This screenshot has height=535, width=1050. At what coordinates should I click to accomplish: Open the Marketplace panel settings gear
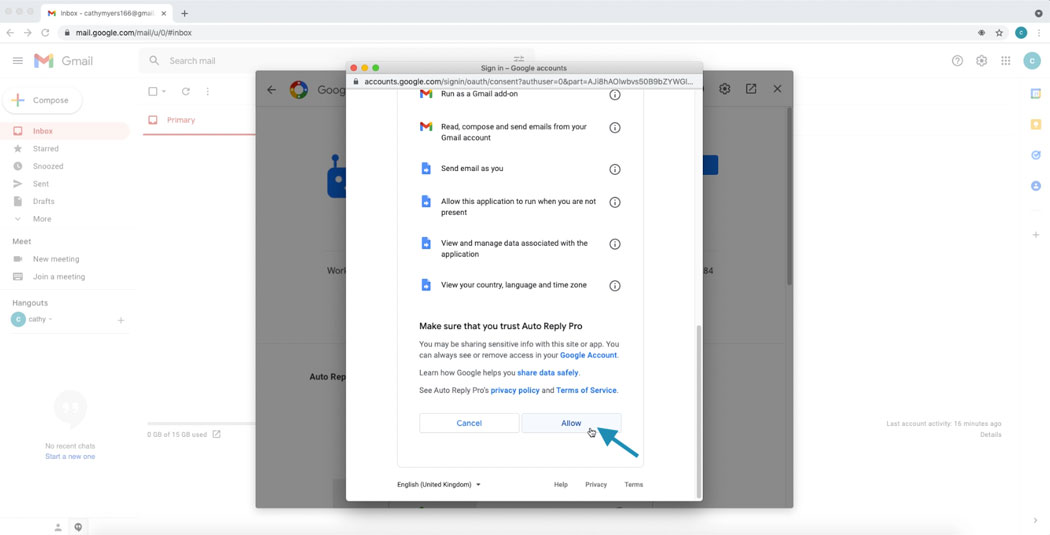click(725, 89)
